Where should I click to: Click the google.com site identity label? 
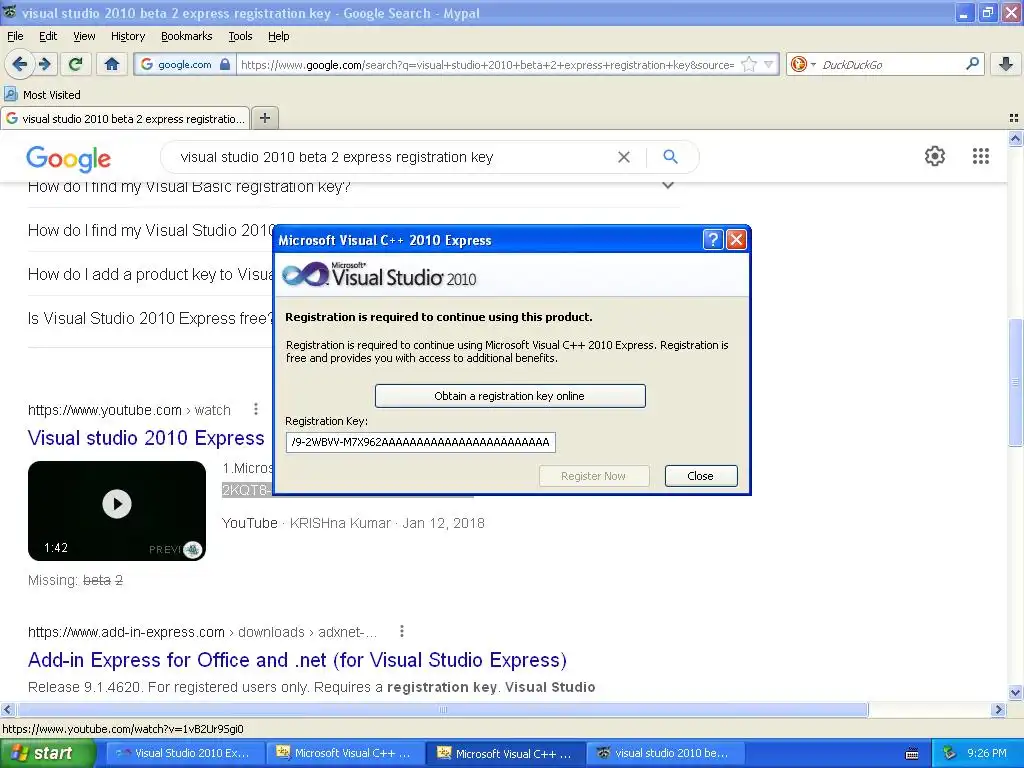[185, 65]
